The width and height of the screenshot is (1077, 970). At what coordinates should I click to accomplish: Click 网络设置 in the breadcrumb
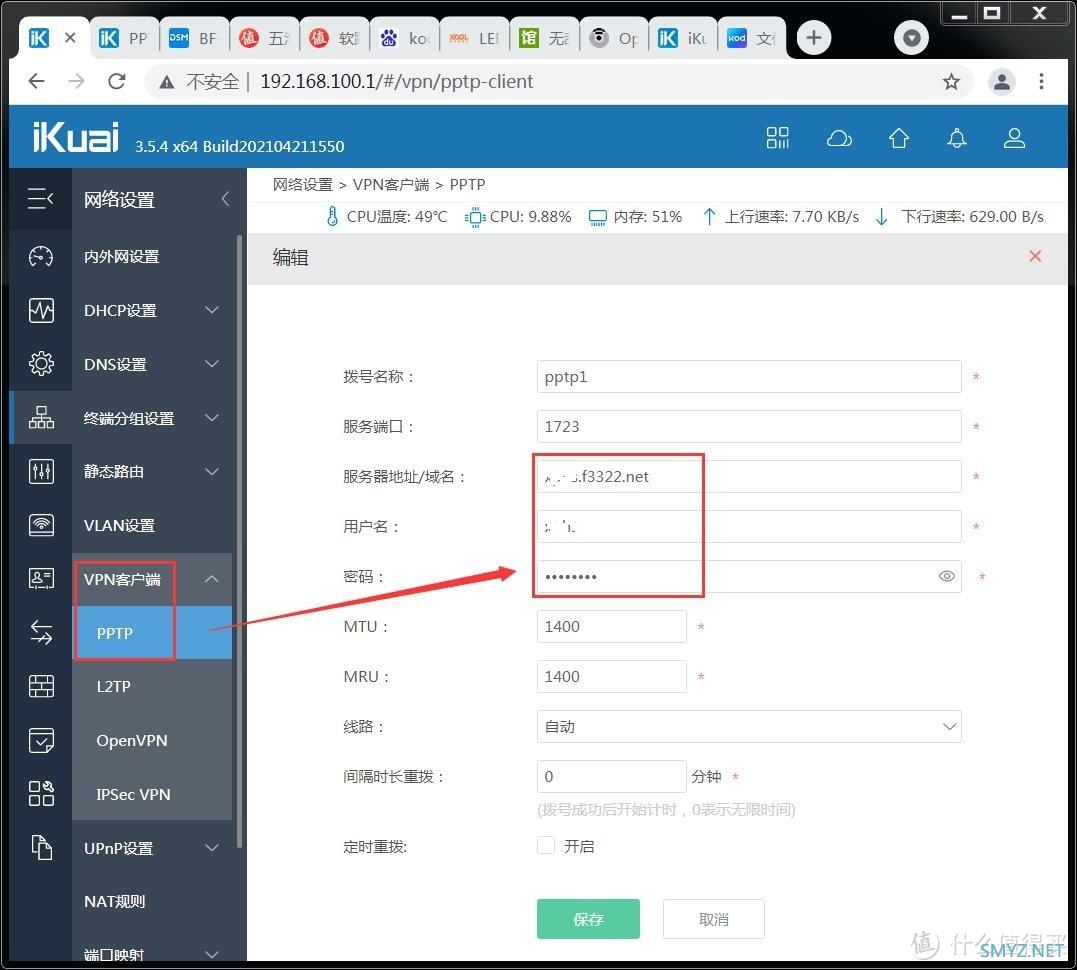302,184
